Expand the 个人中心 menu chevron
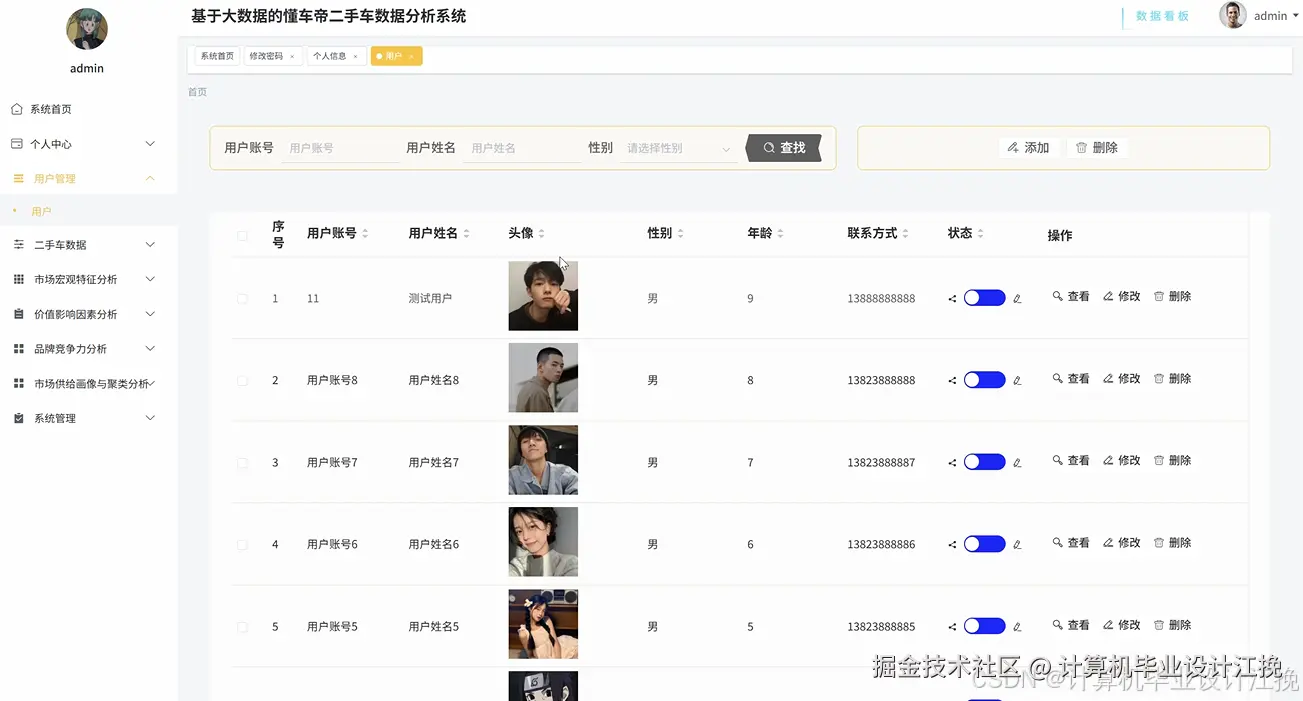The width and height of the screenshot is (1303, 701). click(150, 144)
